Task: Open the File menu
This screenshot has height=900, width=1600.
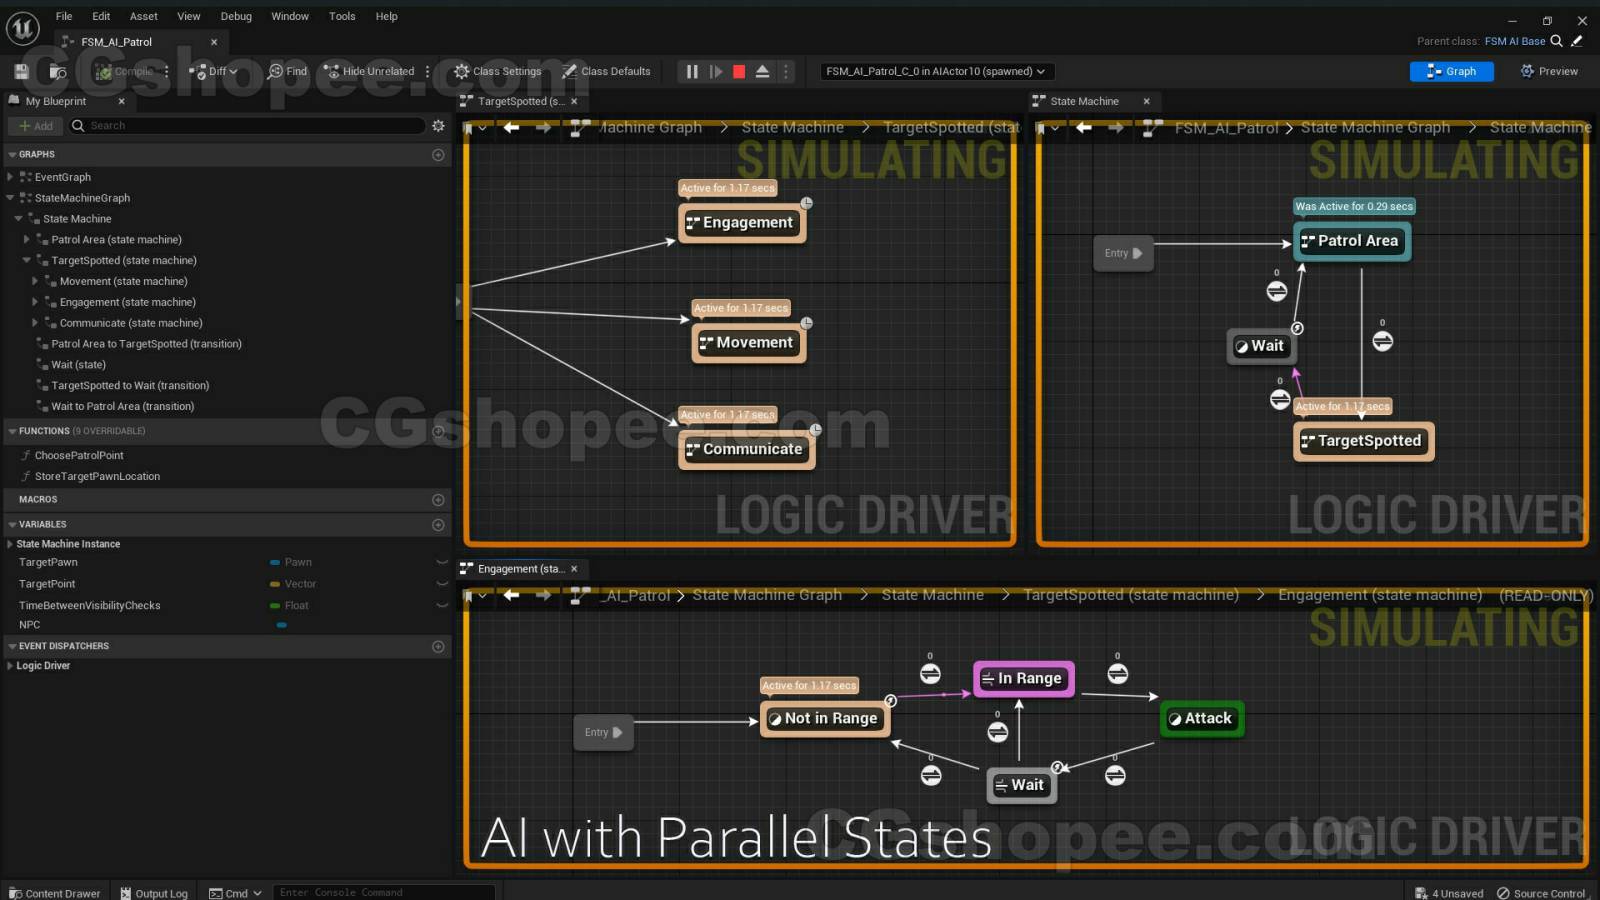Action: tap(64, 16)
